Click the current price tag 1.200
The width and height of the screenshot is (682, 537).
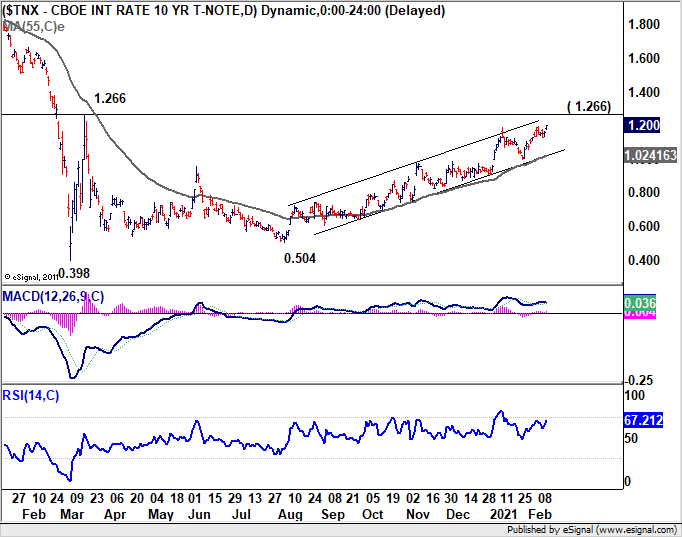coord(642,125)
